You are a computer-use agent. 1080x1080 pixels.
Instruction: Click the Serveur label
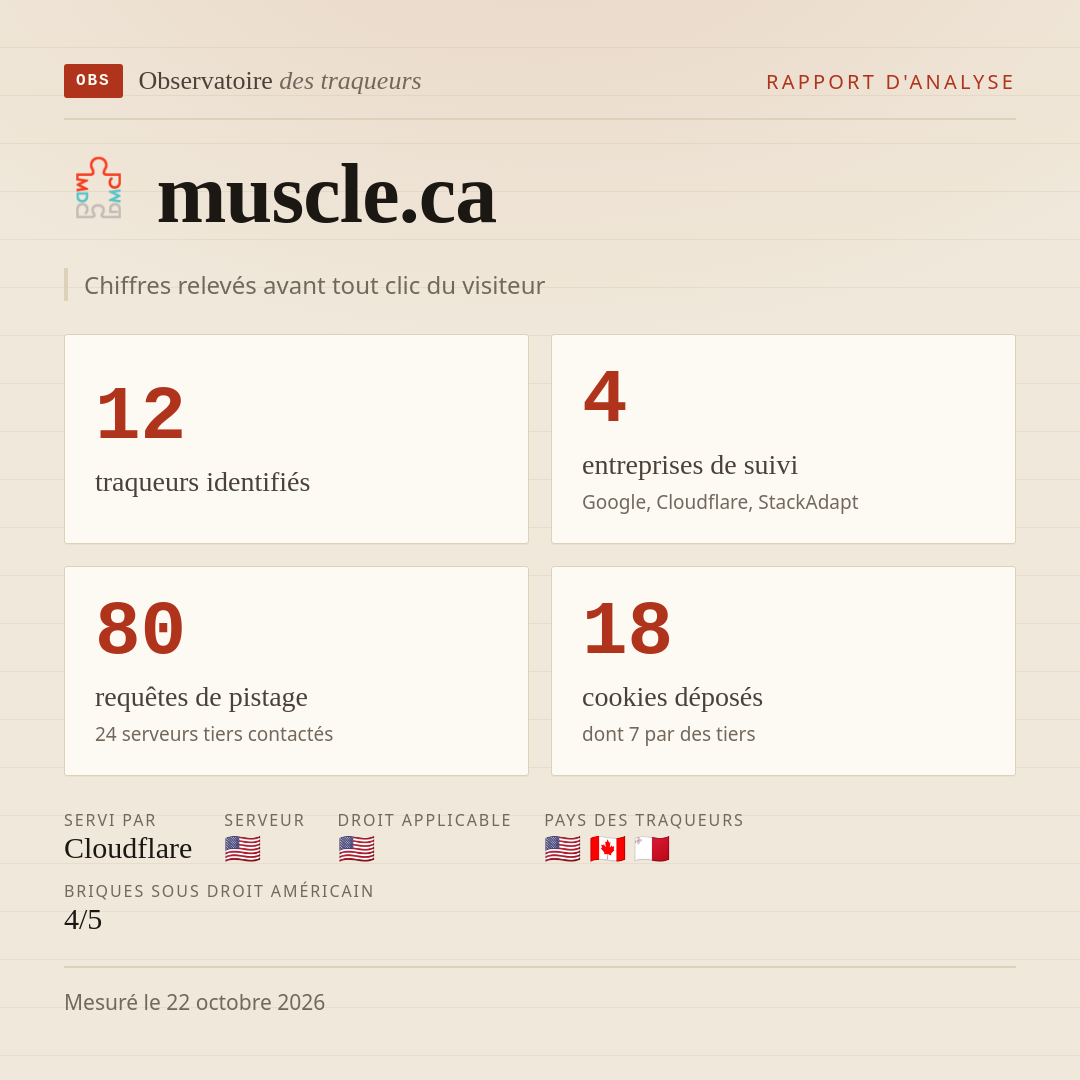264,820
